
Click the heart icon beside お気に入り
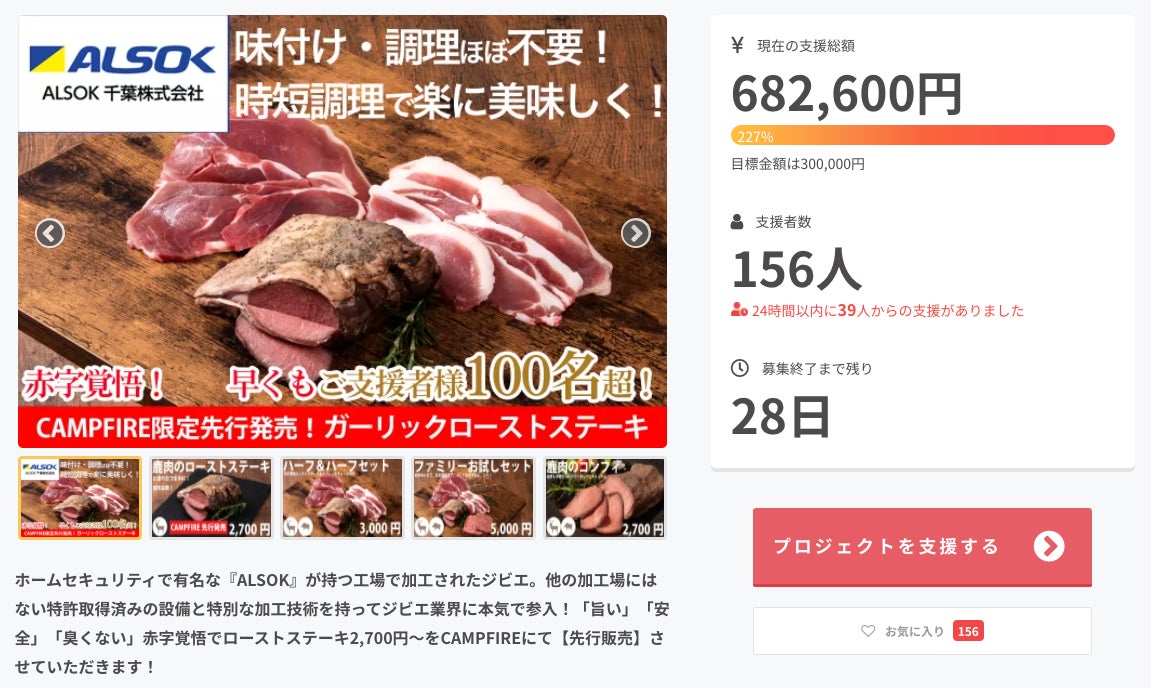[868, 631]
